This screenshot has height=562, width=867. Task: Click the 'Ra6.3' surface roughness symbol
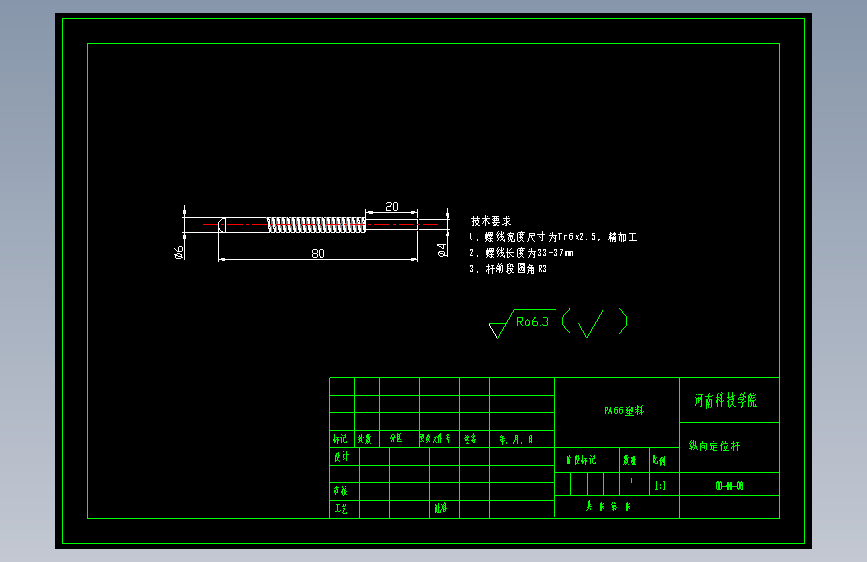coord(523,324)
